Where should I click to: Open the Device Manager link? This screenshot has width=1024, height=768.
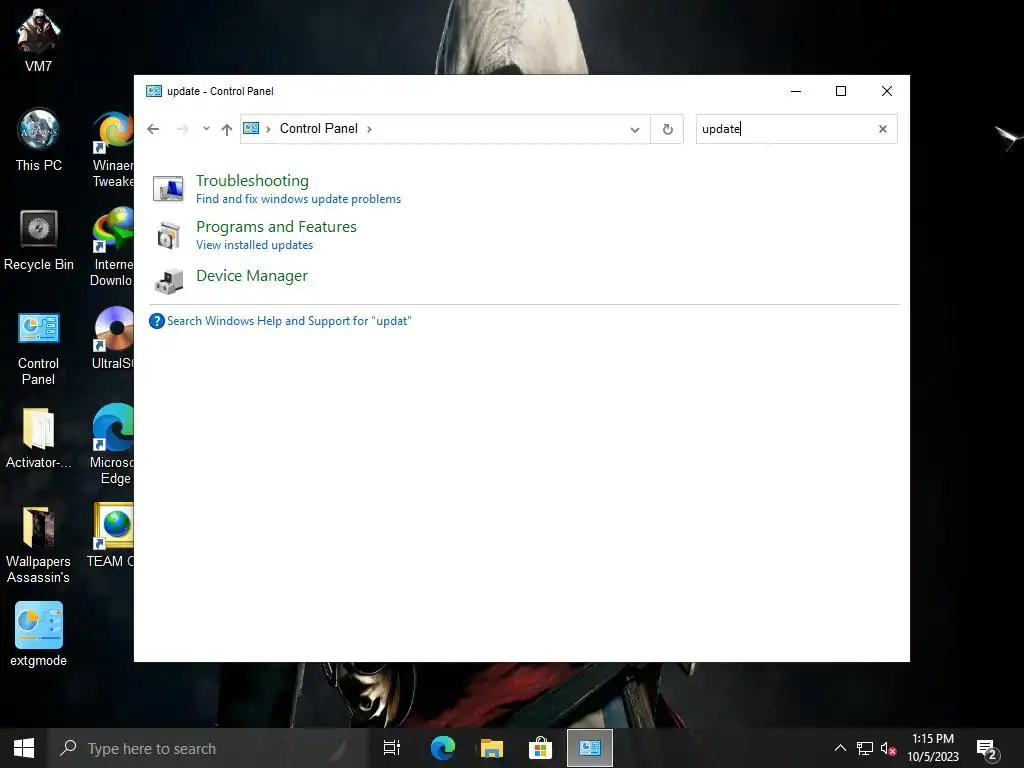click(251, 276)
